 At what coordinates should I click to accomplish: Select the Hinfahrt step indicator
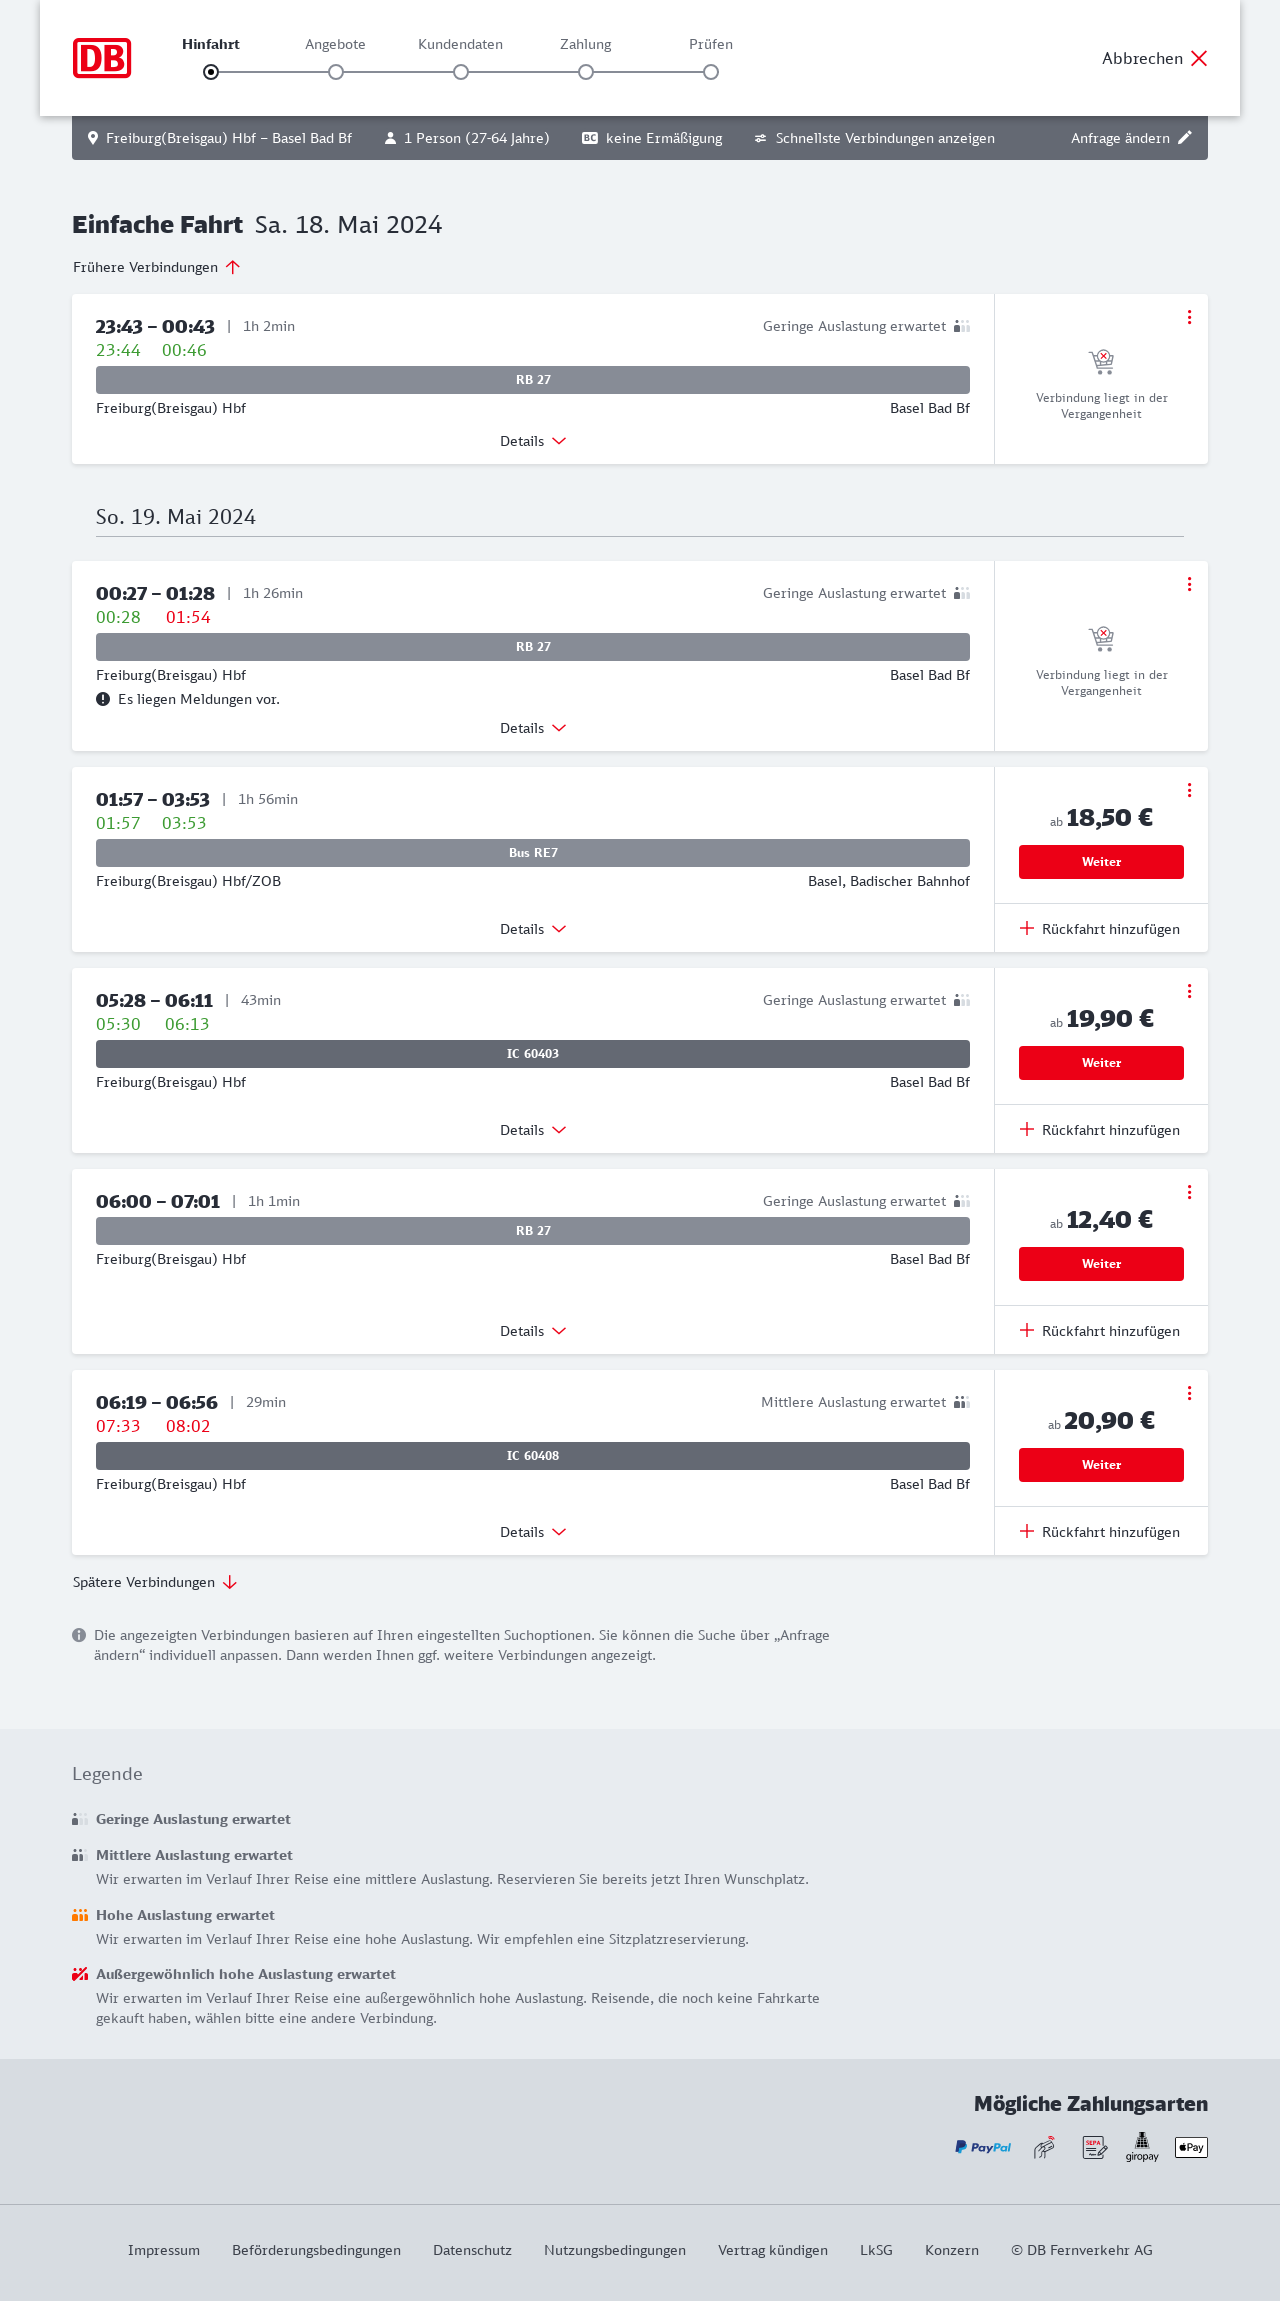(x=211, y=72)
